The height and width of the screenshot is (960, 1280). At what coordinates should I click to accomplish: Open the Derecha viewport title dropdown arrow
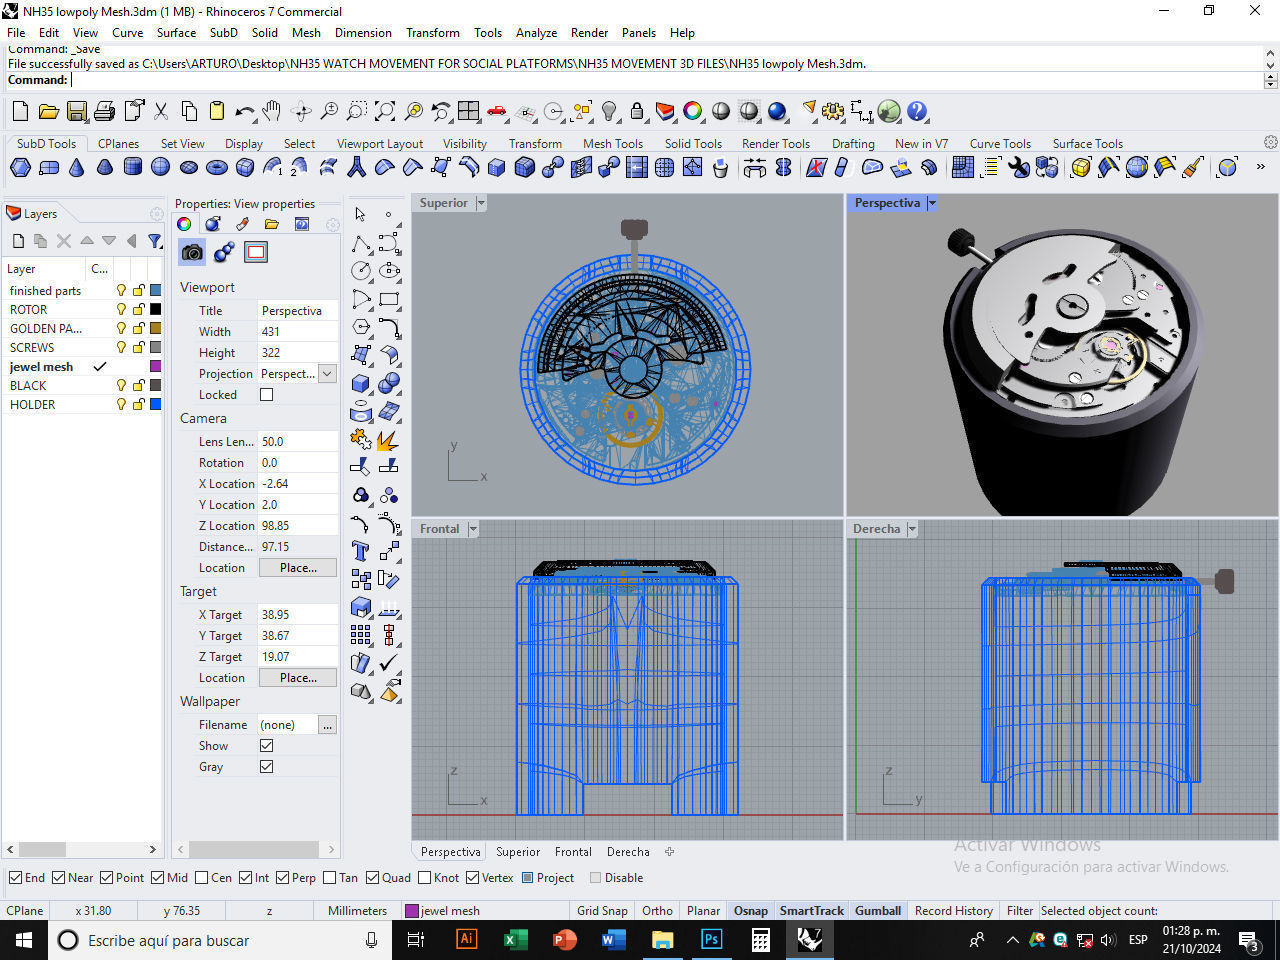(x=912, y=529)
